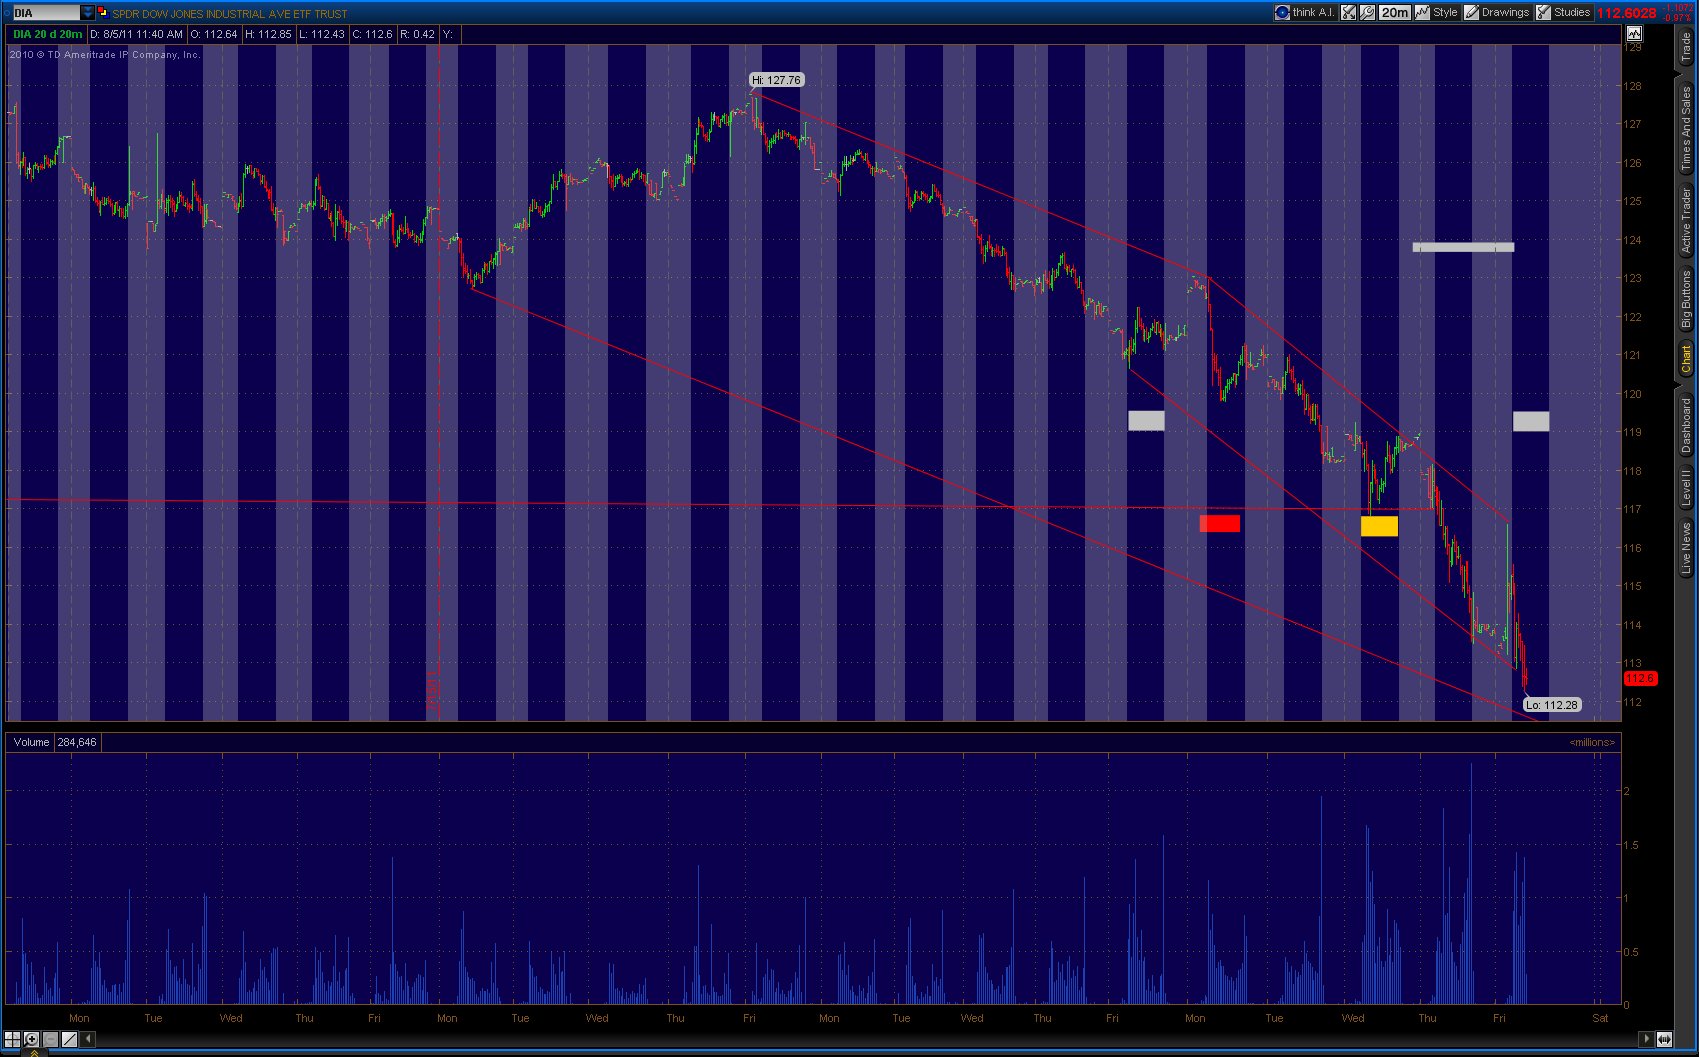The height and width of the screenshot is (1057, 1699).
Task: Open the Active Trader side tab
Action: (x=1685, y=220)
